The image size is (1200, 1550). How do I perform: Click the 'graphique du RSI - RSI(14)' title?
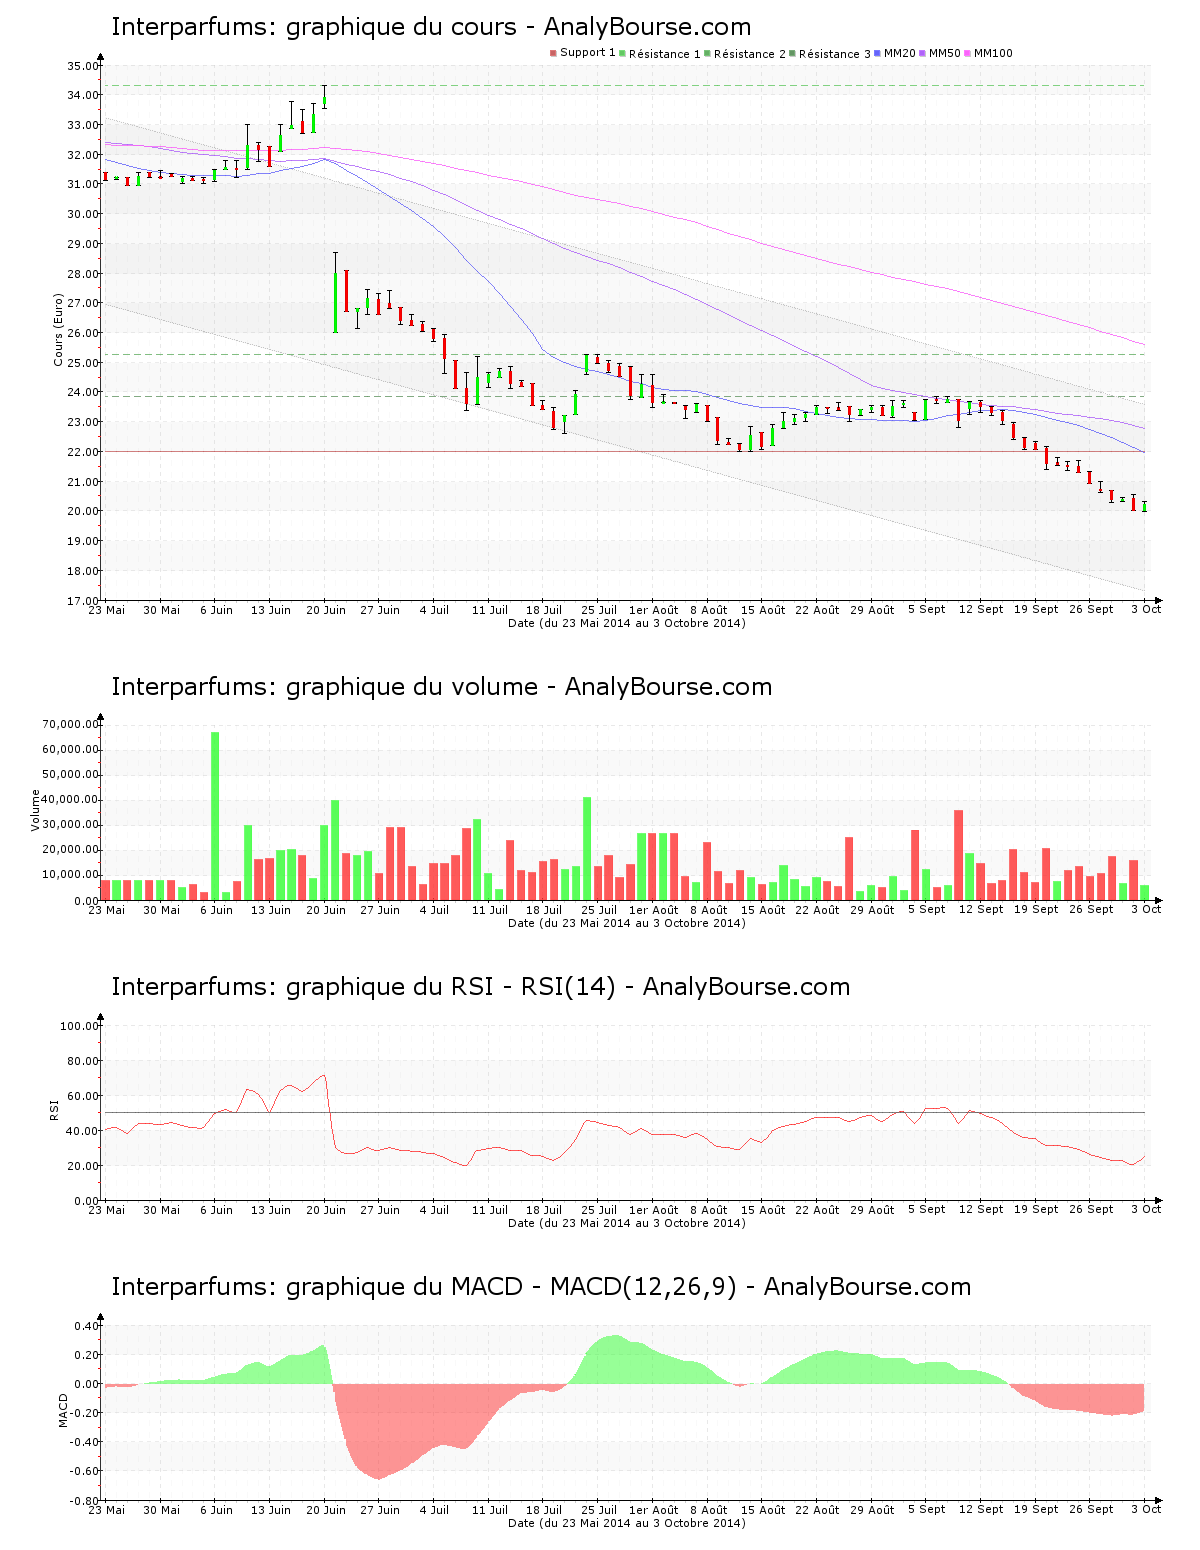481,987
